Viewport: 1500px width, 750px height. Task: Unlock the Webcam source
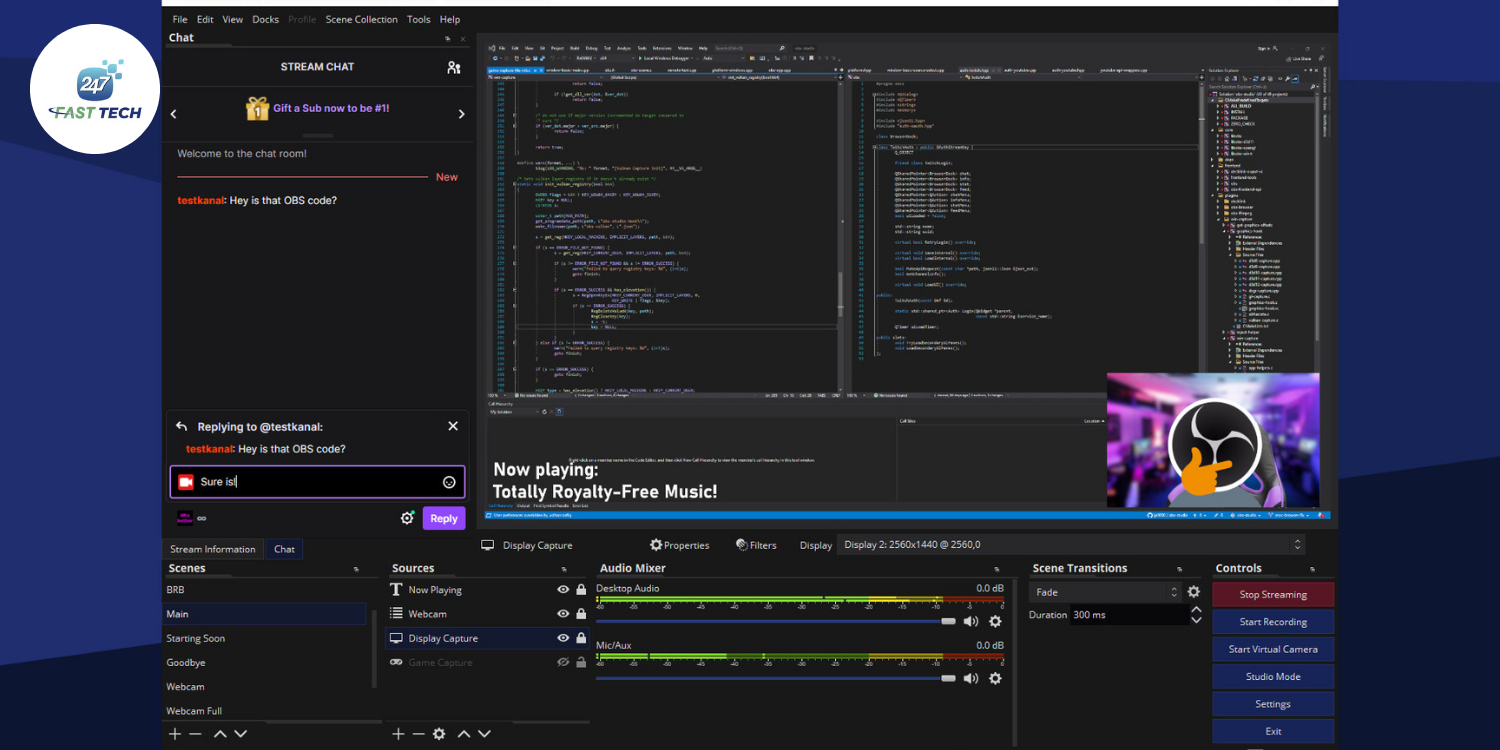(581, 614)
